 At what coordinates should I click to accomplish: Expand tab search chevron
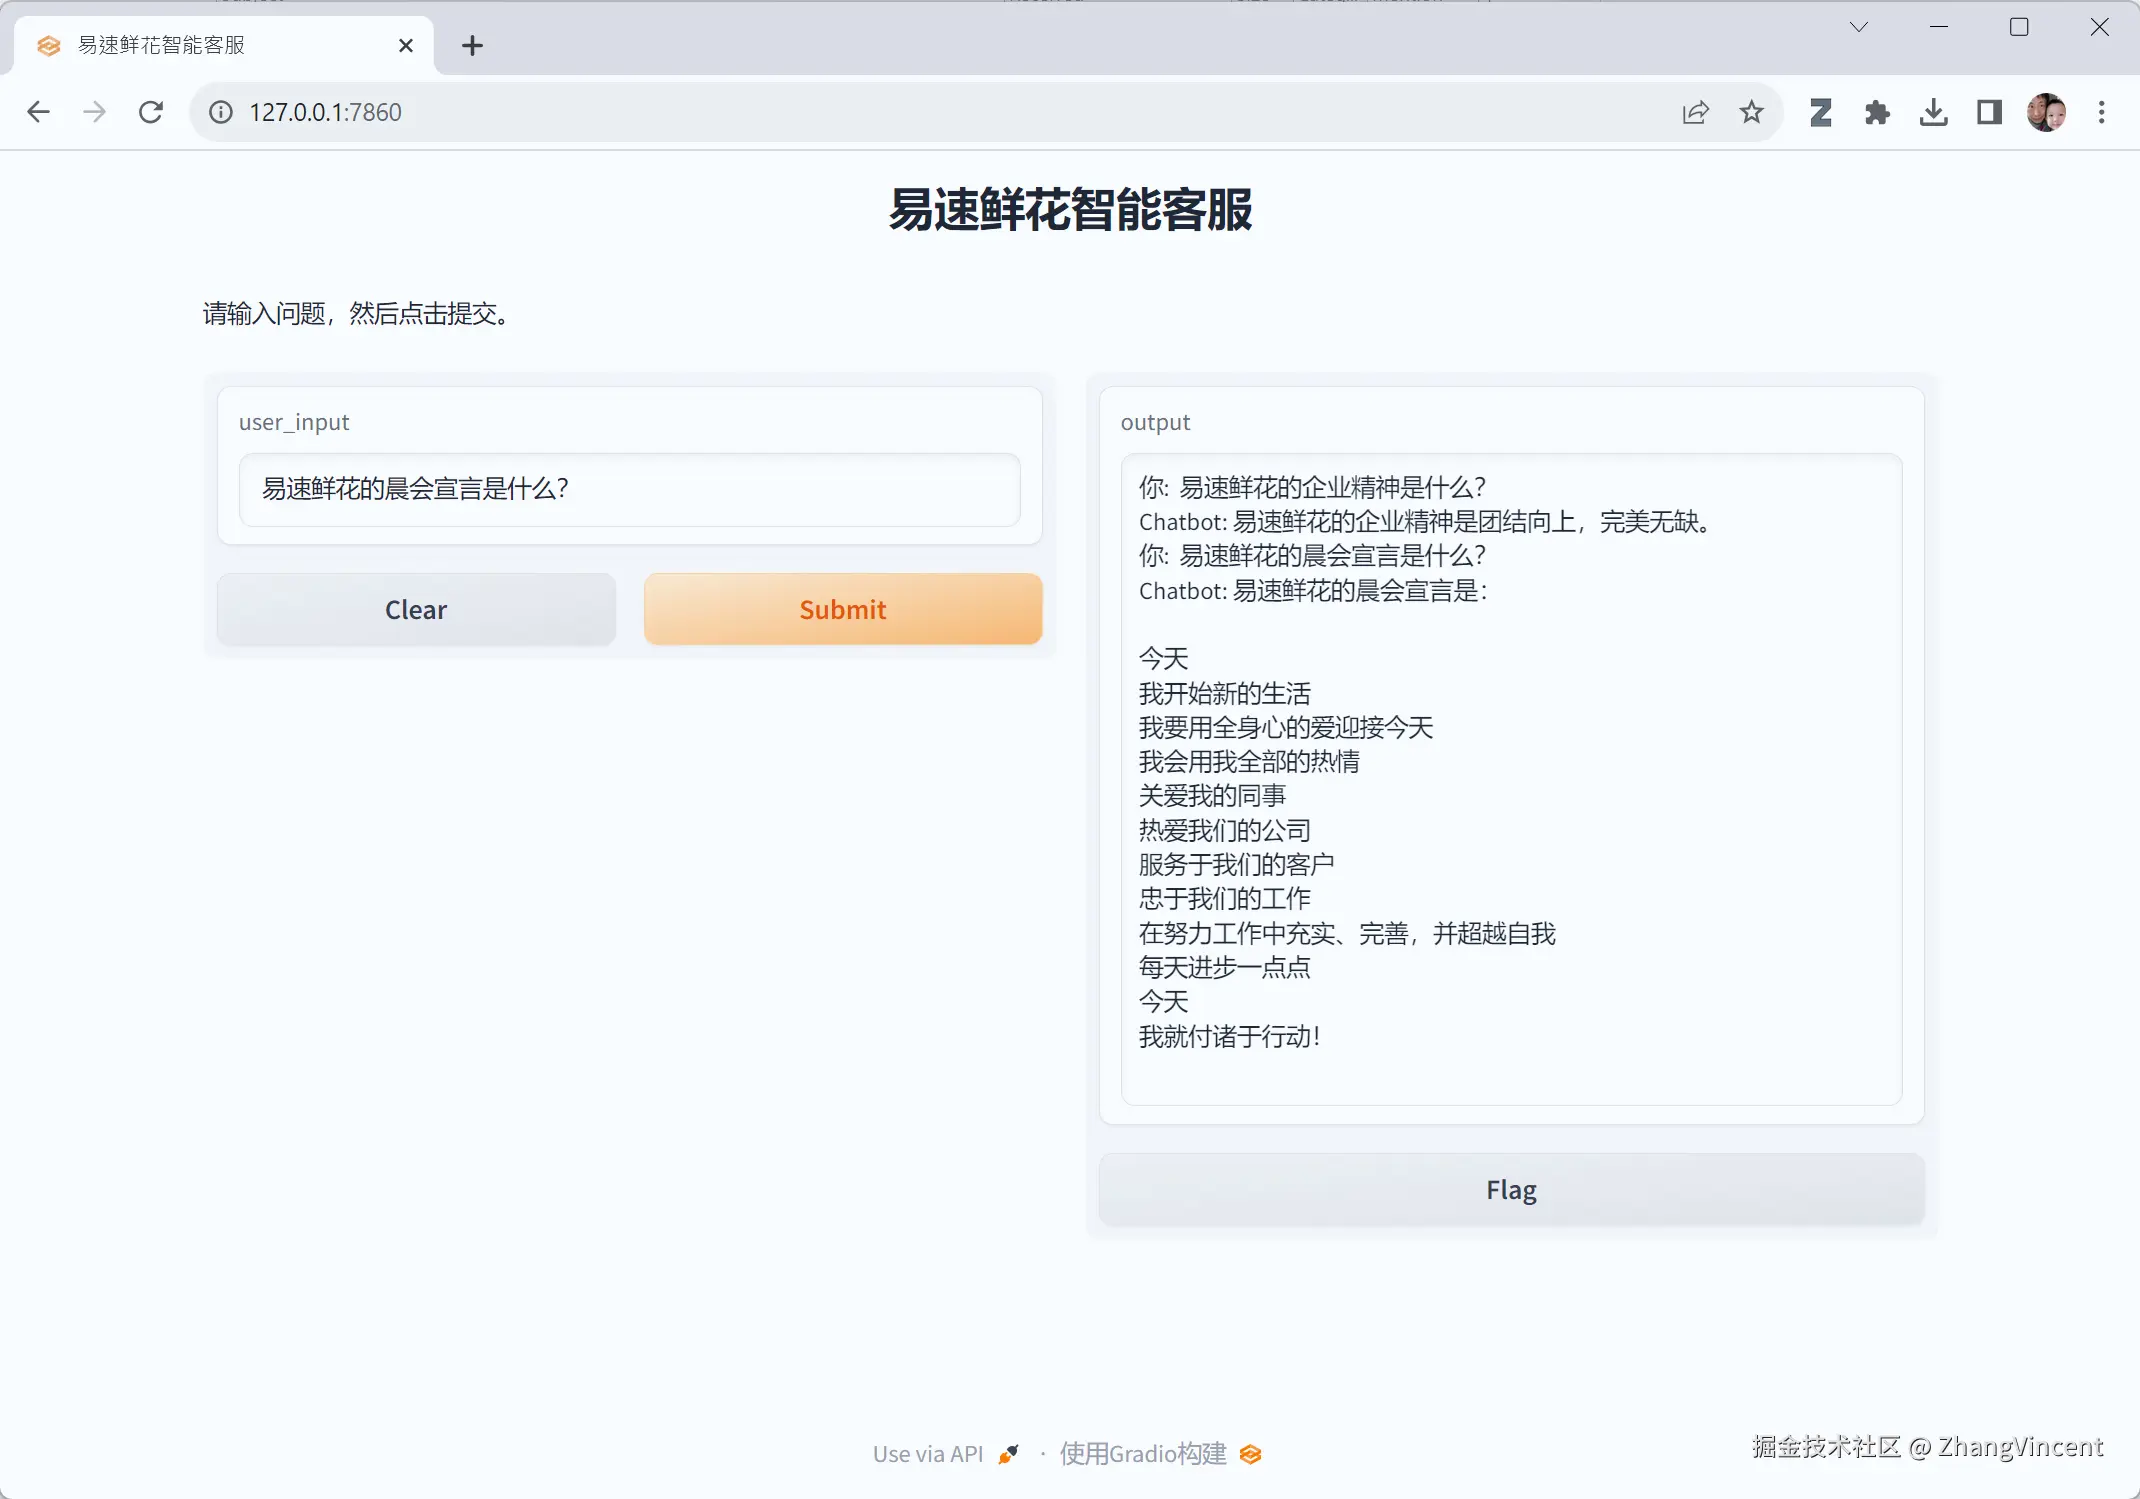pyautogui.click(x=1858, y=27)
